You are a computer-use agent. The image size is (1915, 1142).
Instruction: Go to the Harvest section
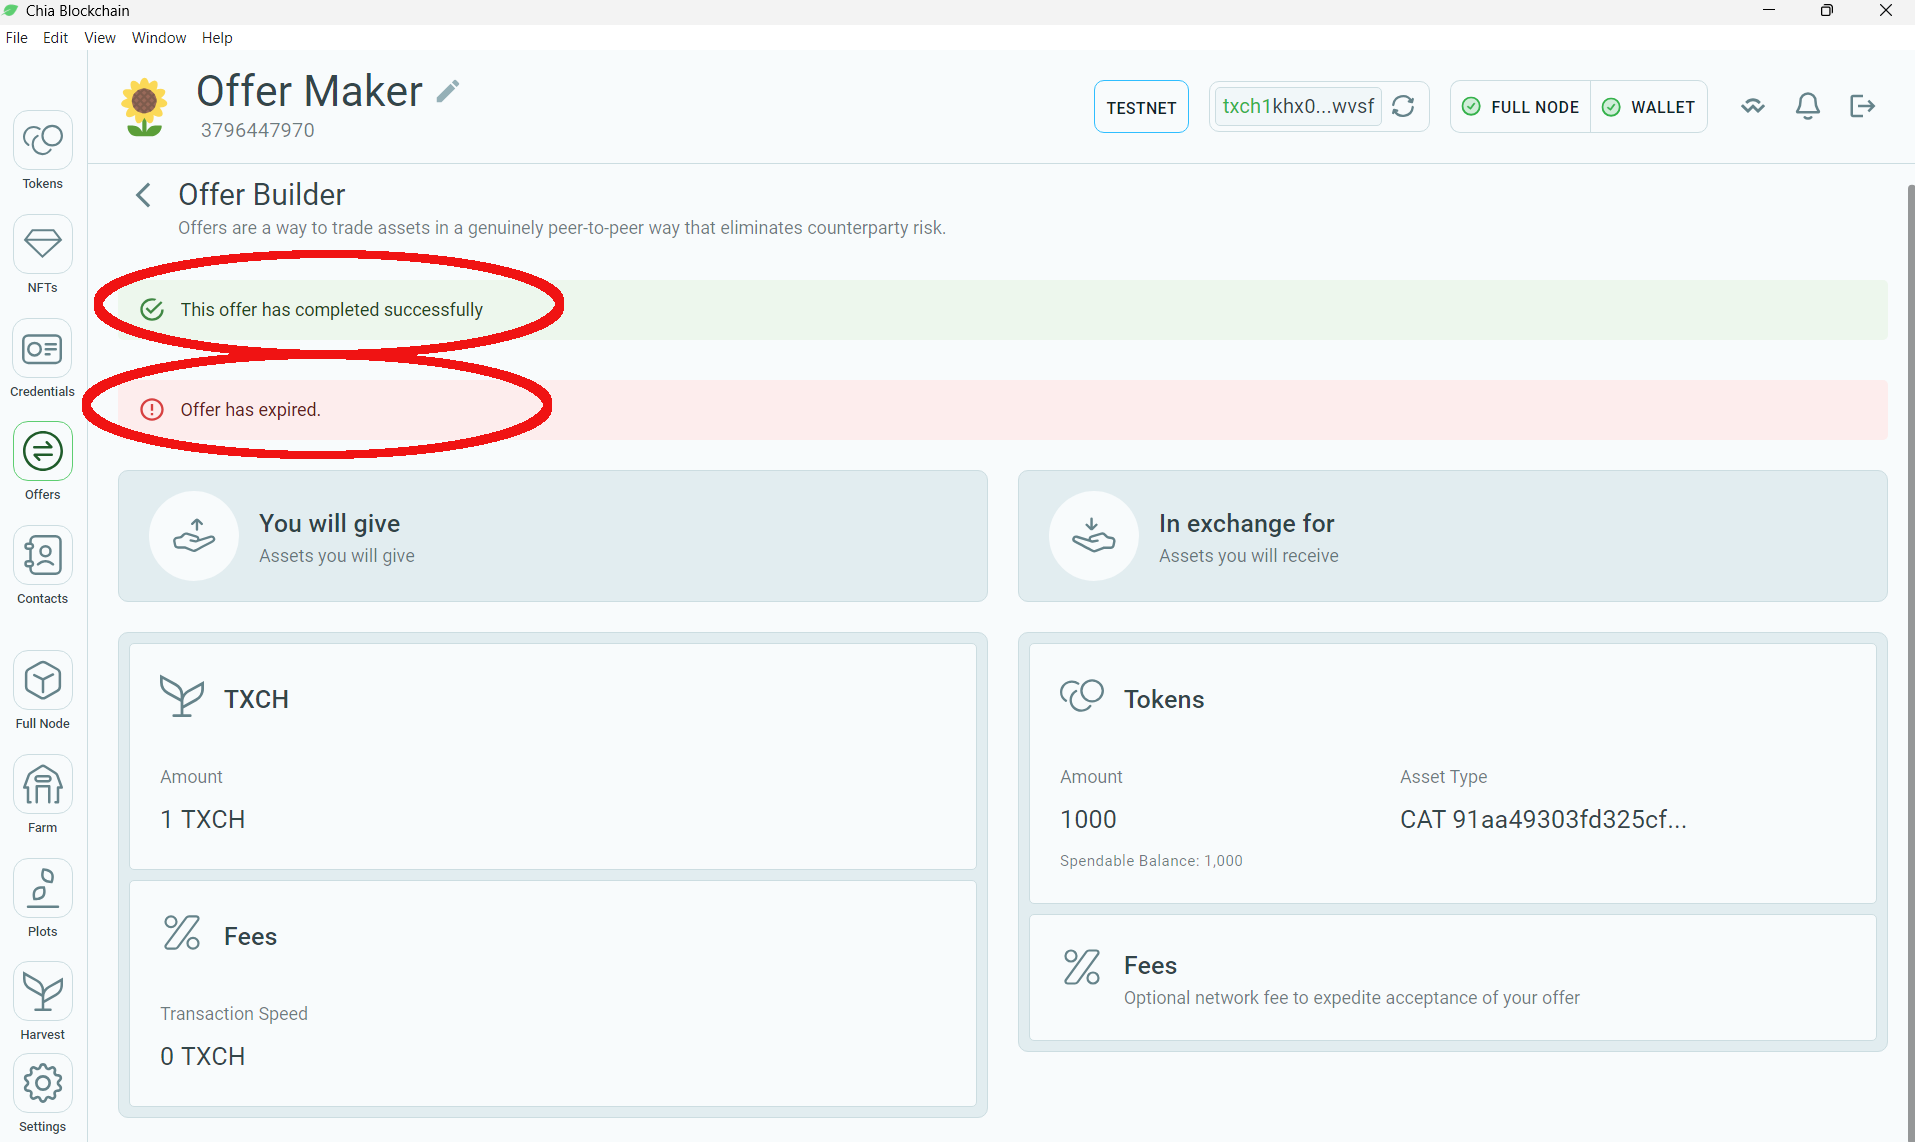42,990
